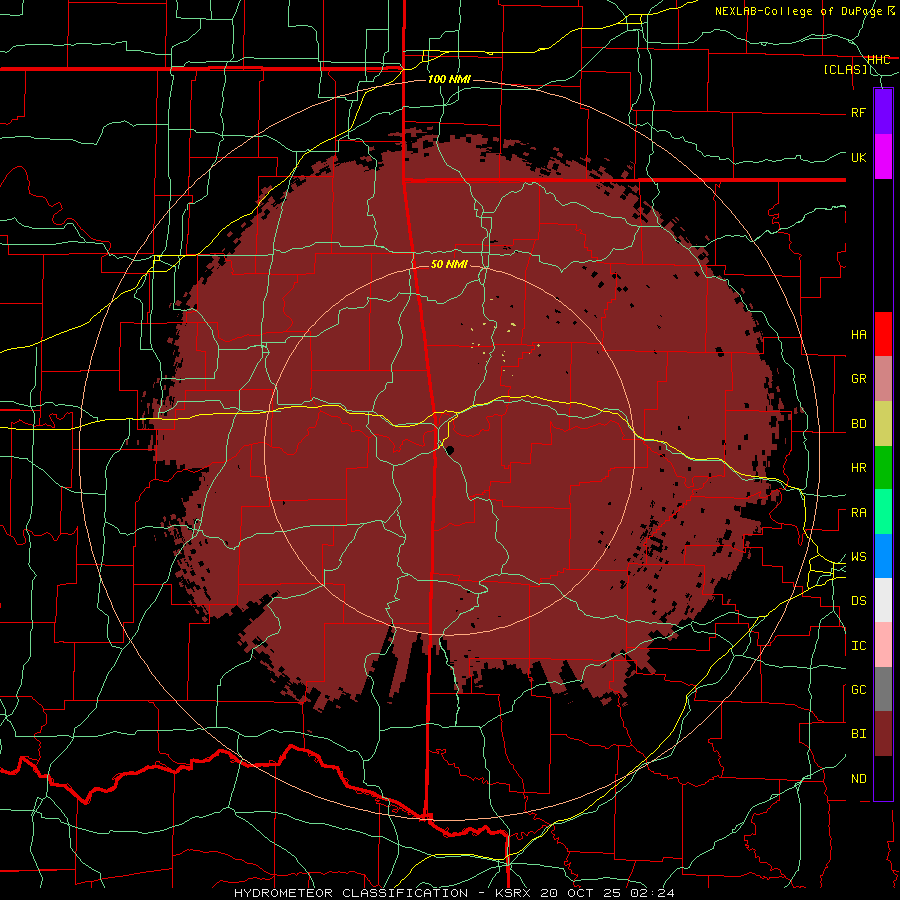Image resolution: width=900 pixels, height=900 pixels.
Task: Click the UK legend label
Action: click(x=858, y=157)
